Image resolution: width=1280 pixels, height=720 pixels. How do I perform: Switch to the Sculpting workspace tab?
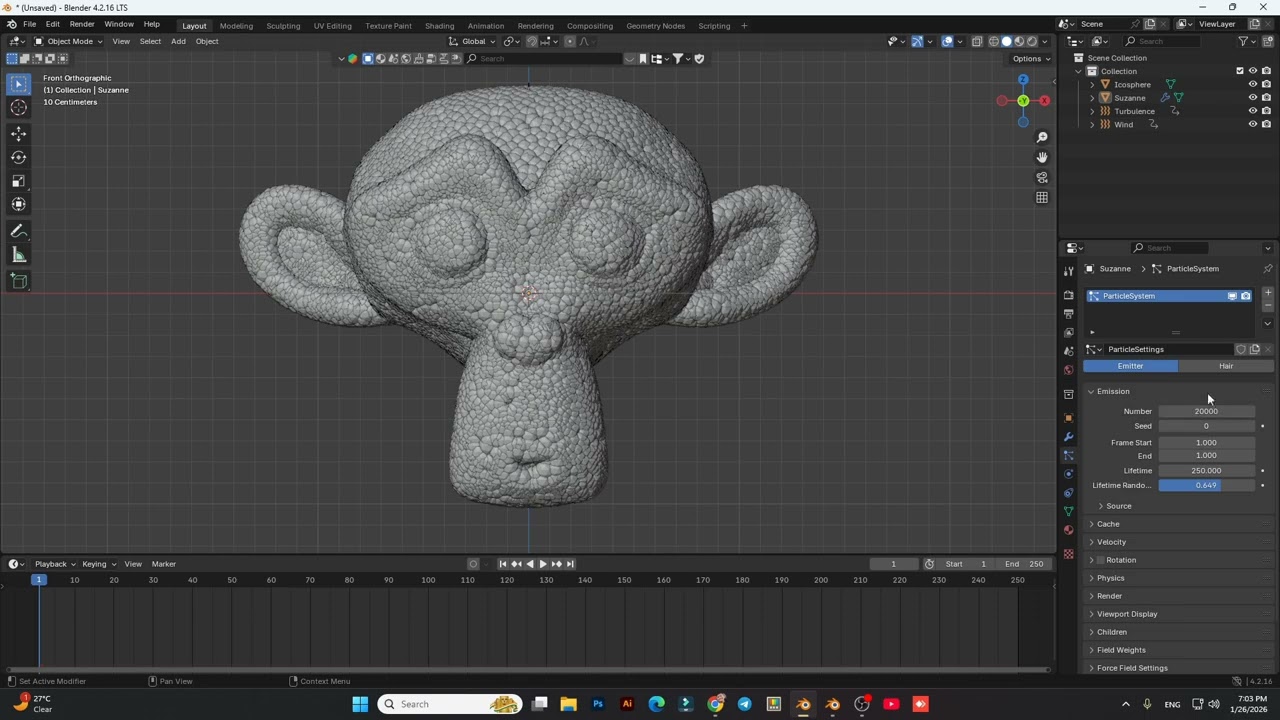[283, 25]
